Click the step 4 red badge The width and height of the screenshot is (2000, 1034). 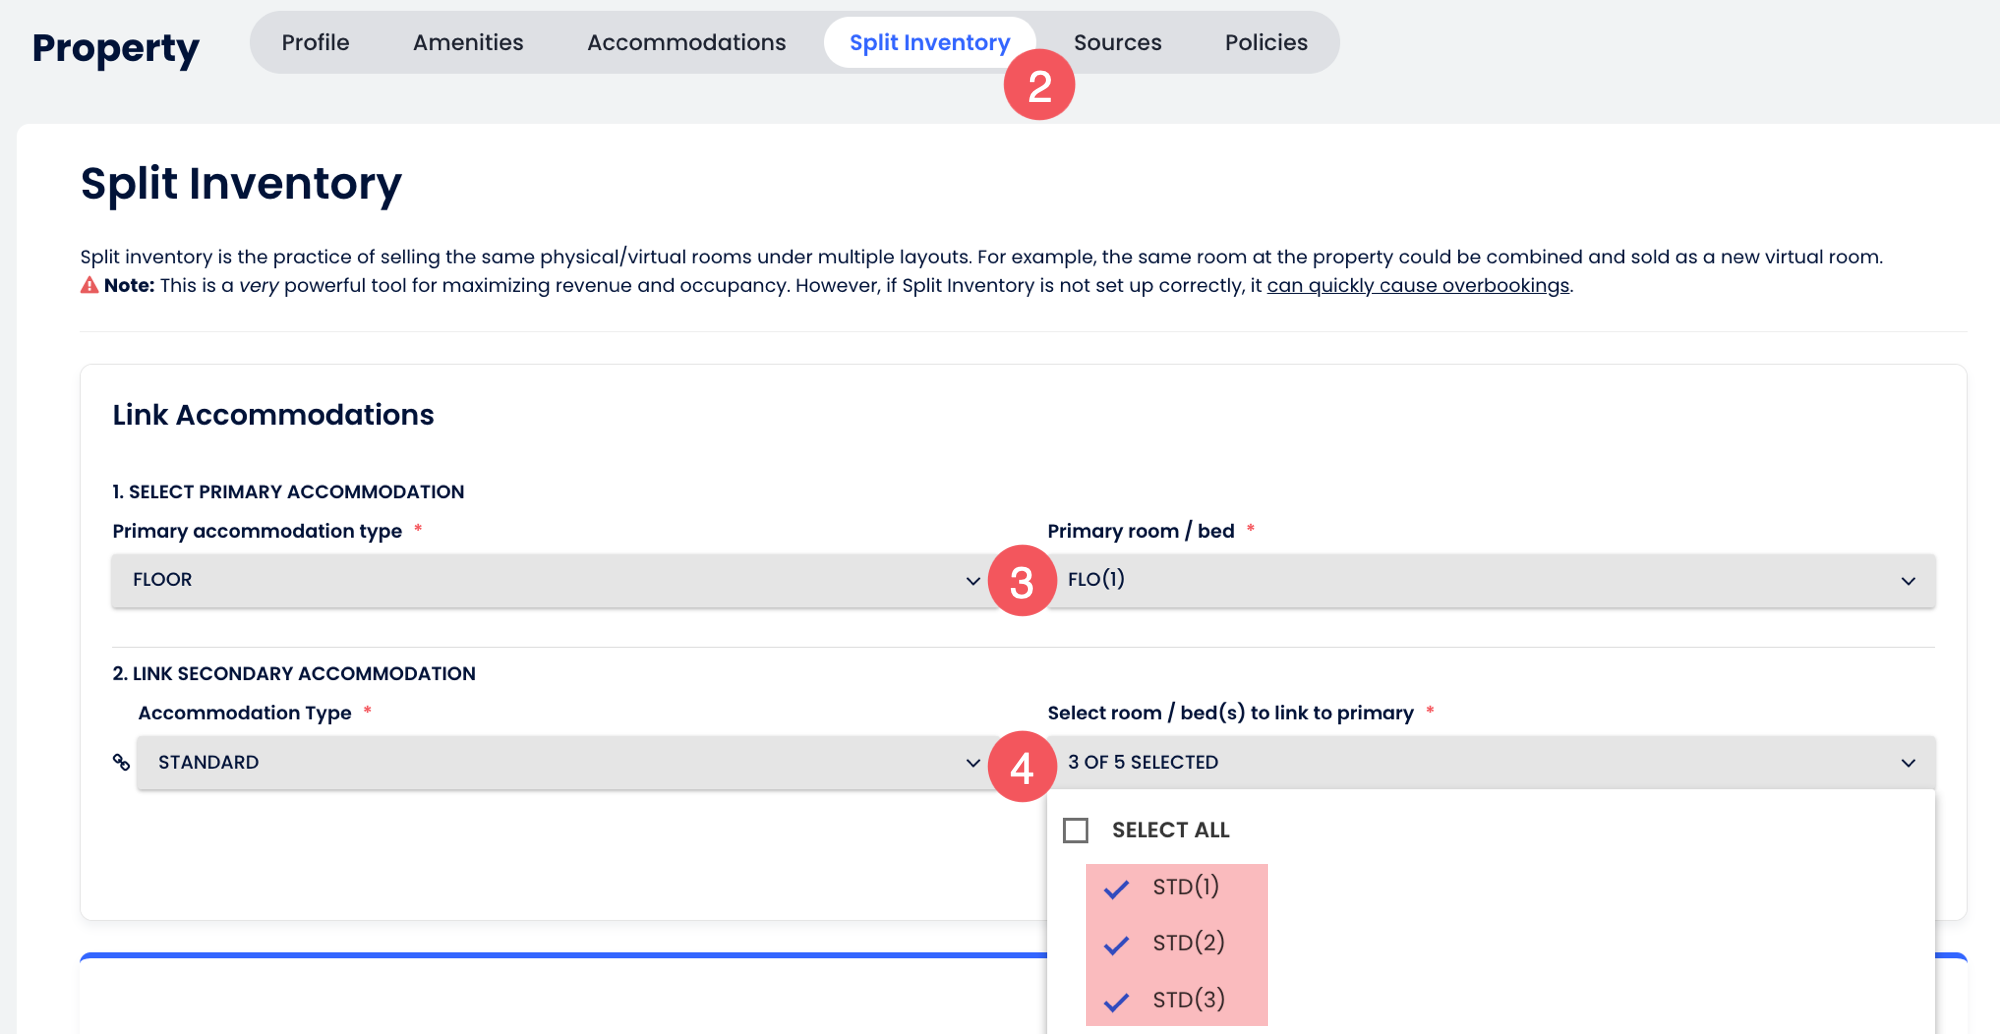coord(1021,767)
